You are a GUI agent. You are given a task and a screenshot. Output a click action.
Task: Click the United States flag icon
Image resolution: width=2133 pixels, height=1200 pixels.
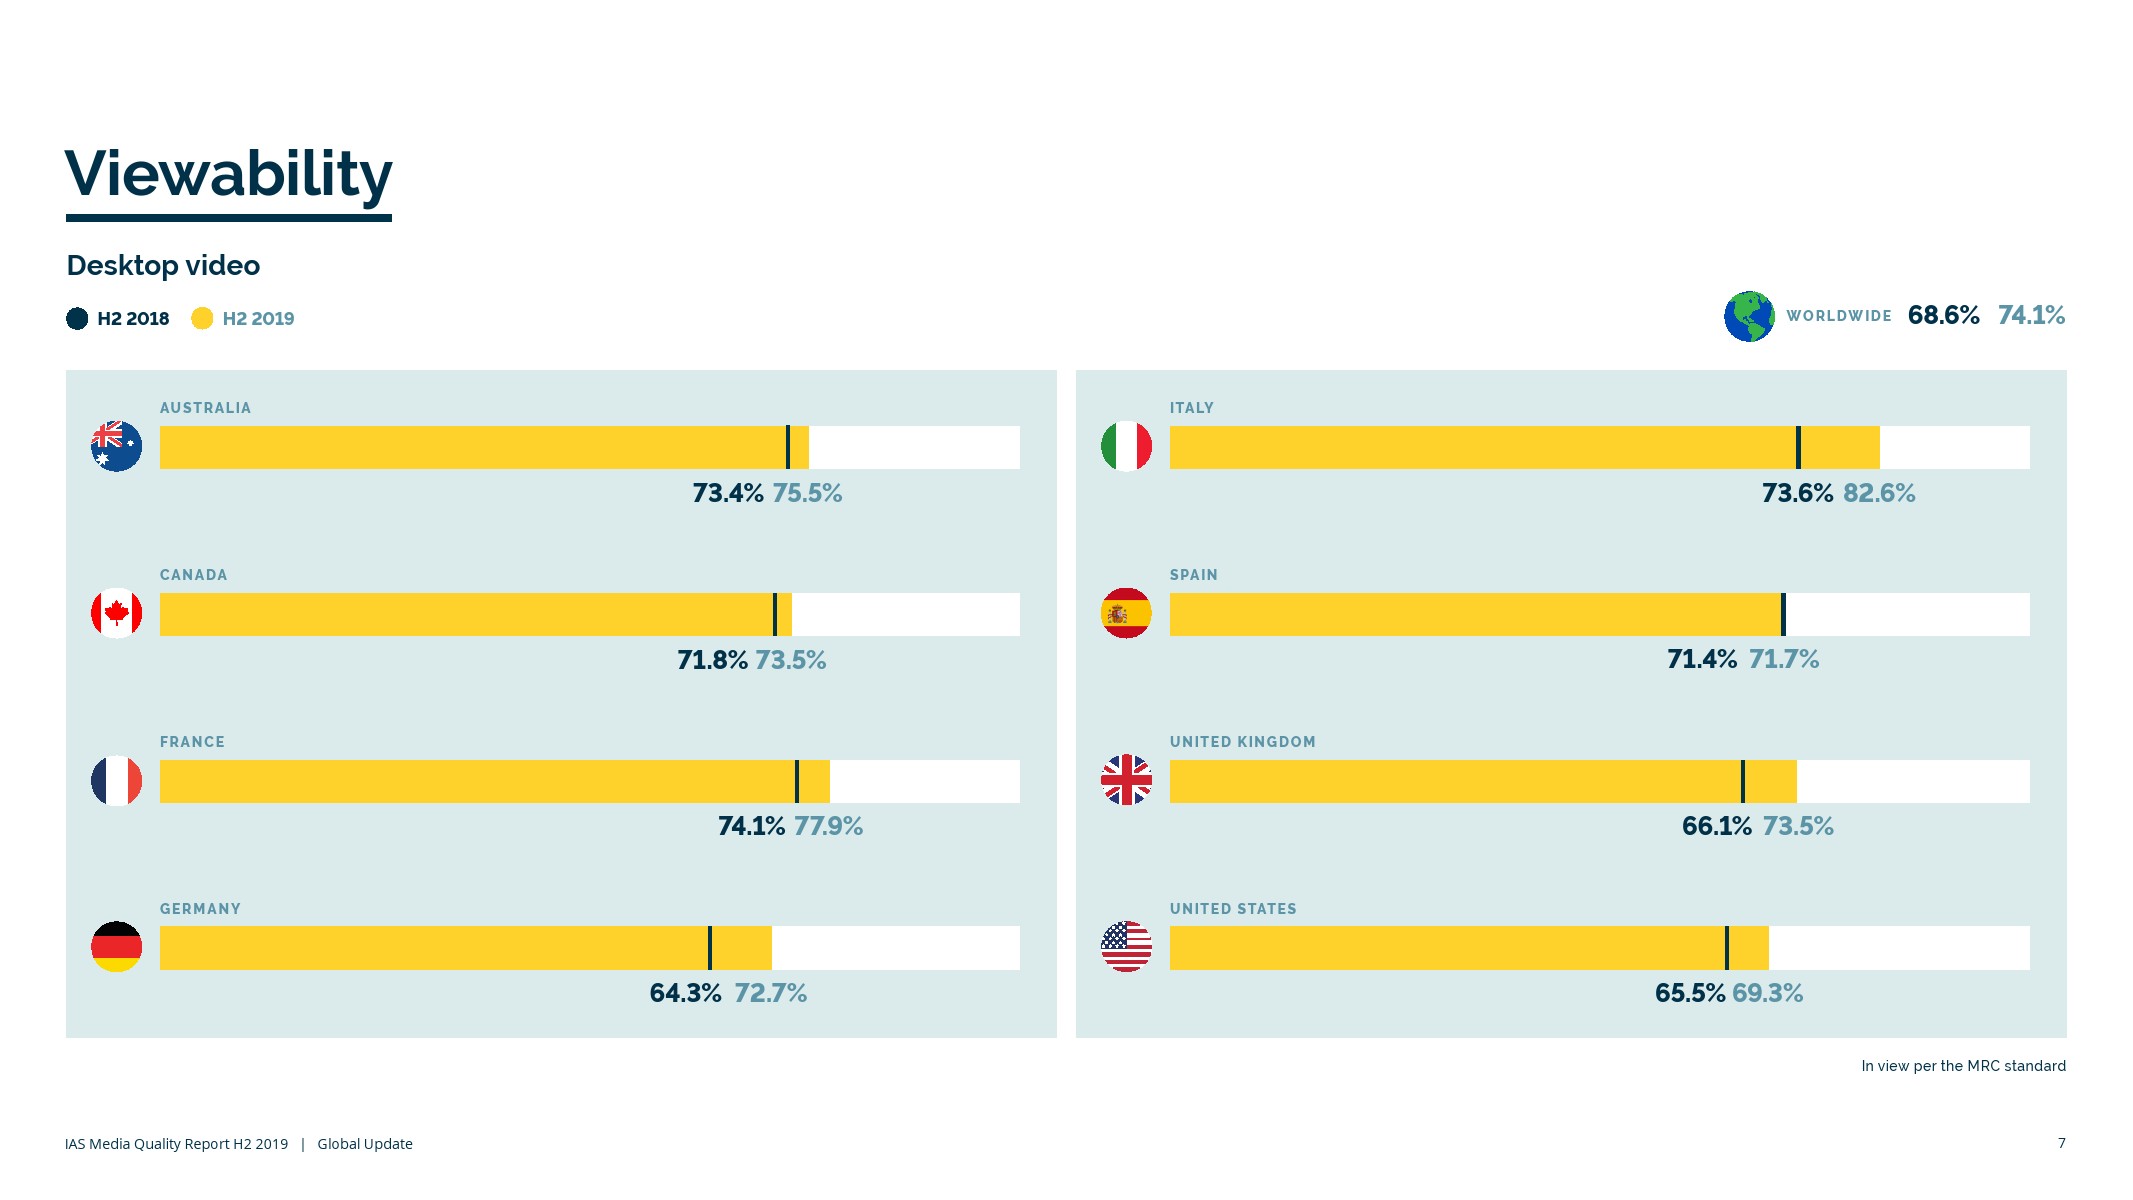pyautogui.click(x=1126, y=946)
